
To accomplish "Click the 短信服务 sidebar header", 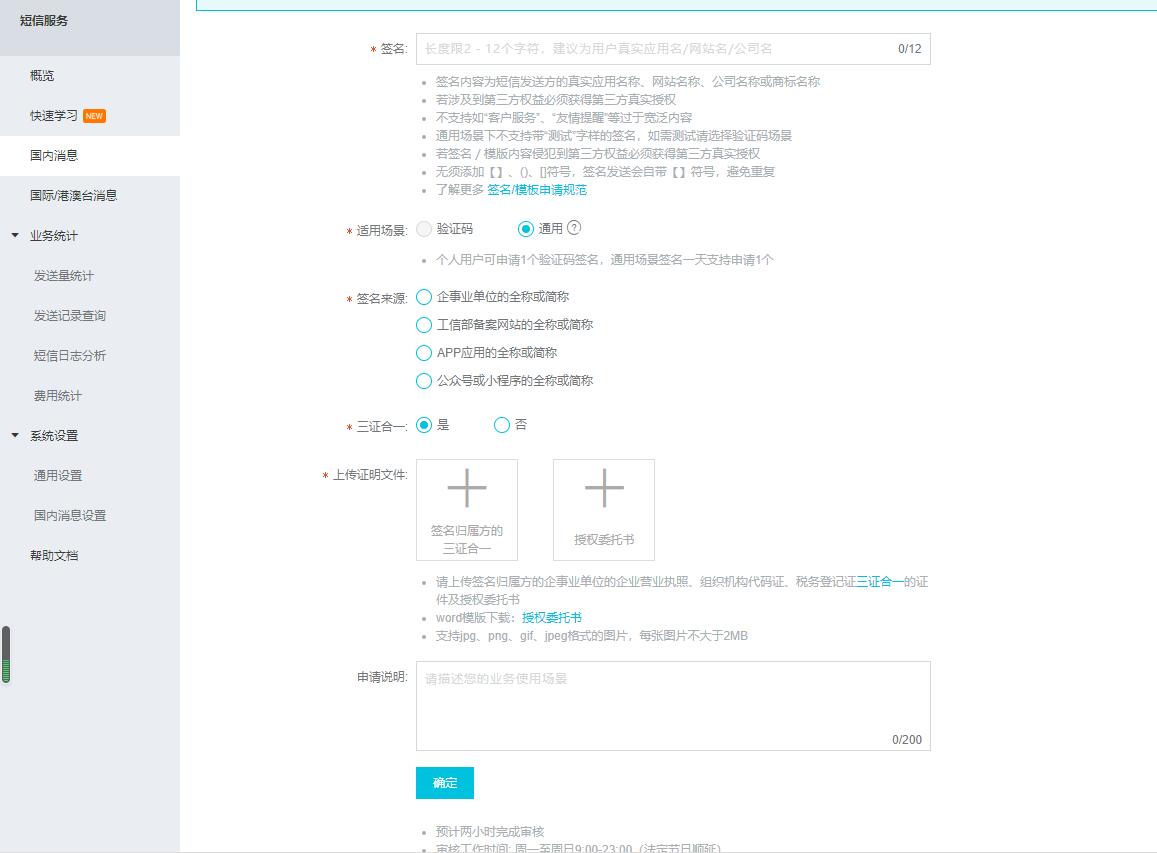I will coord(44,21).
